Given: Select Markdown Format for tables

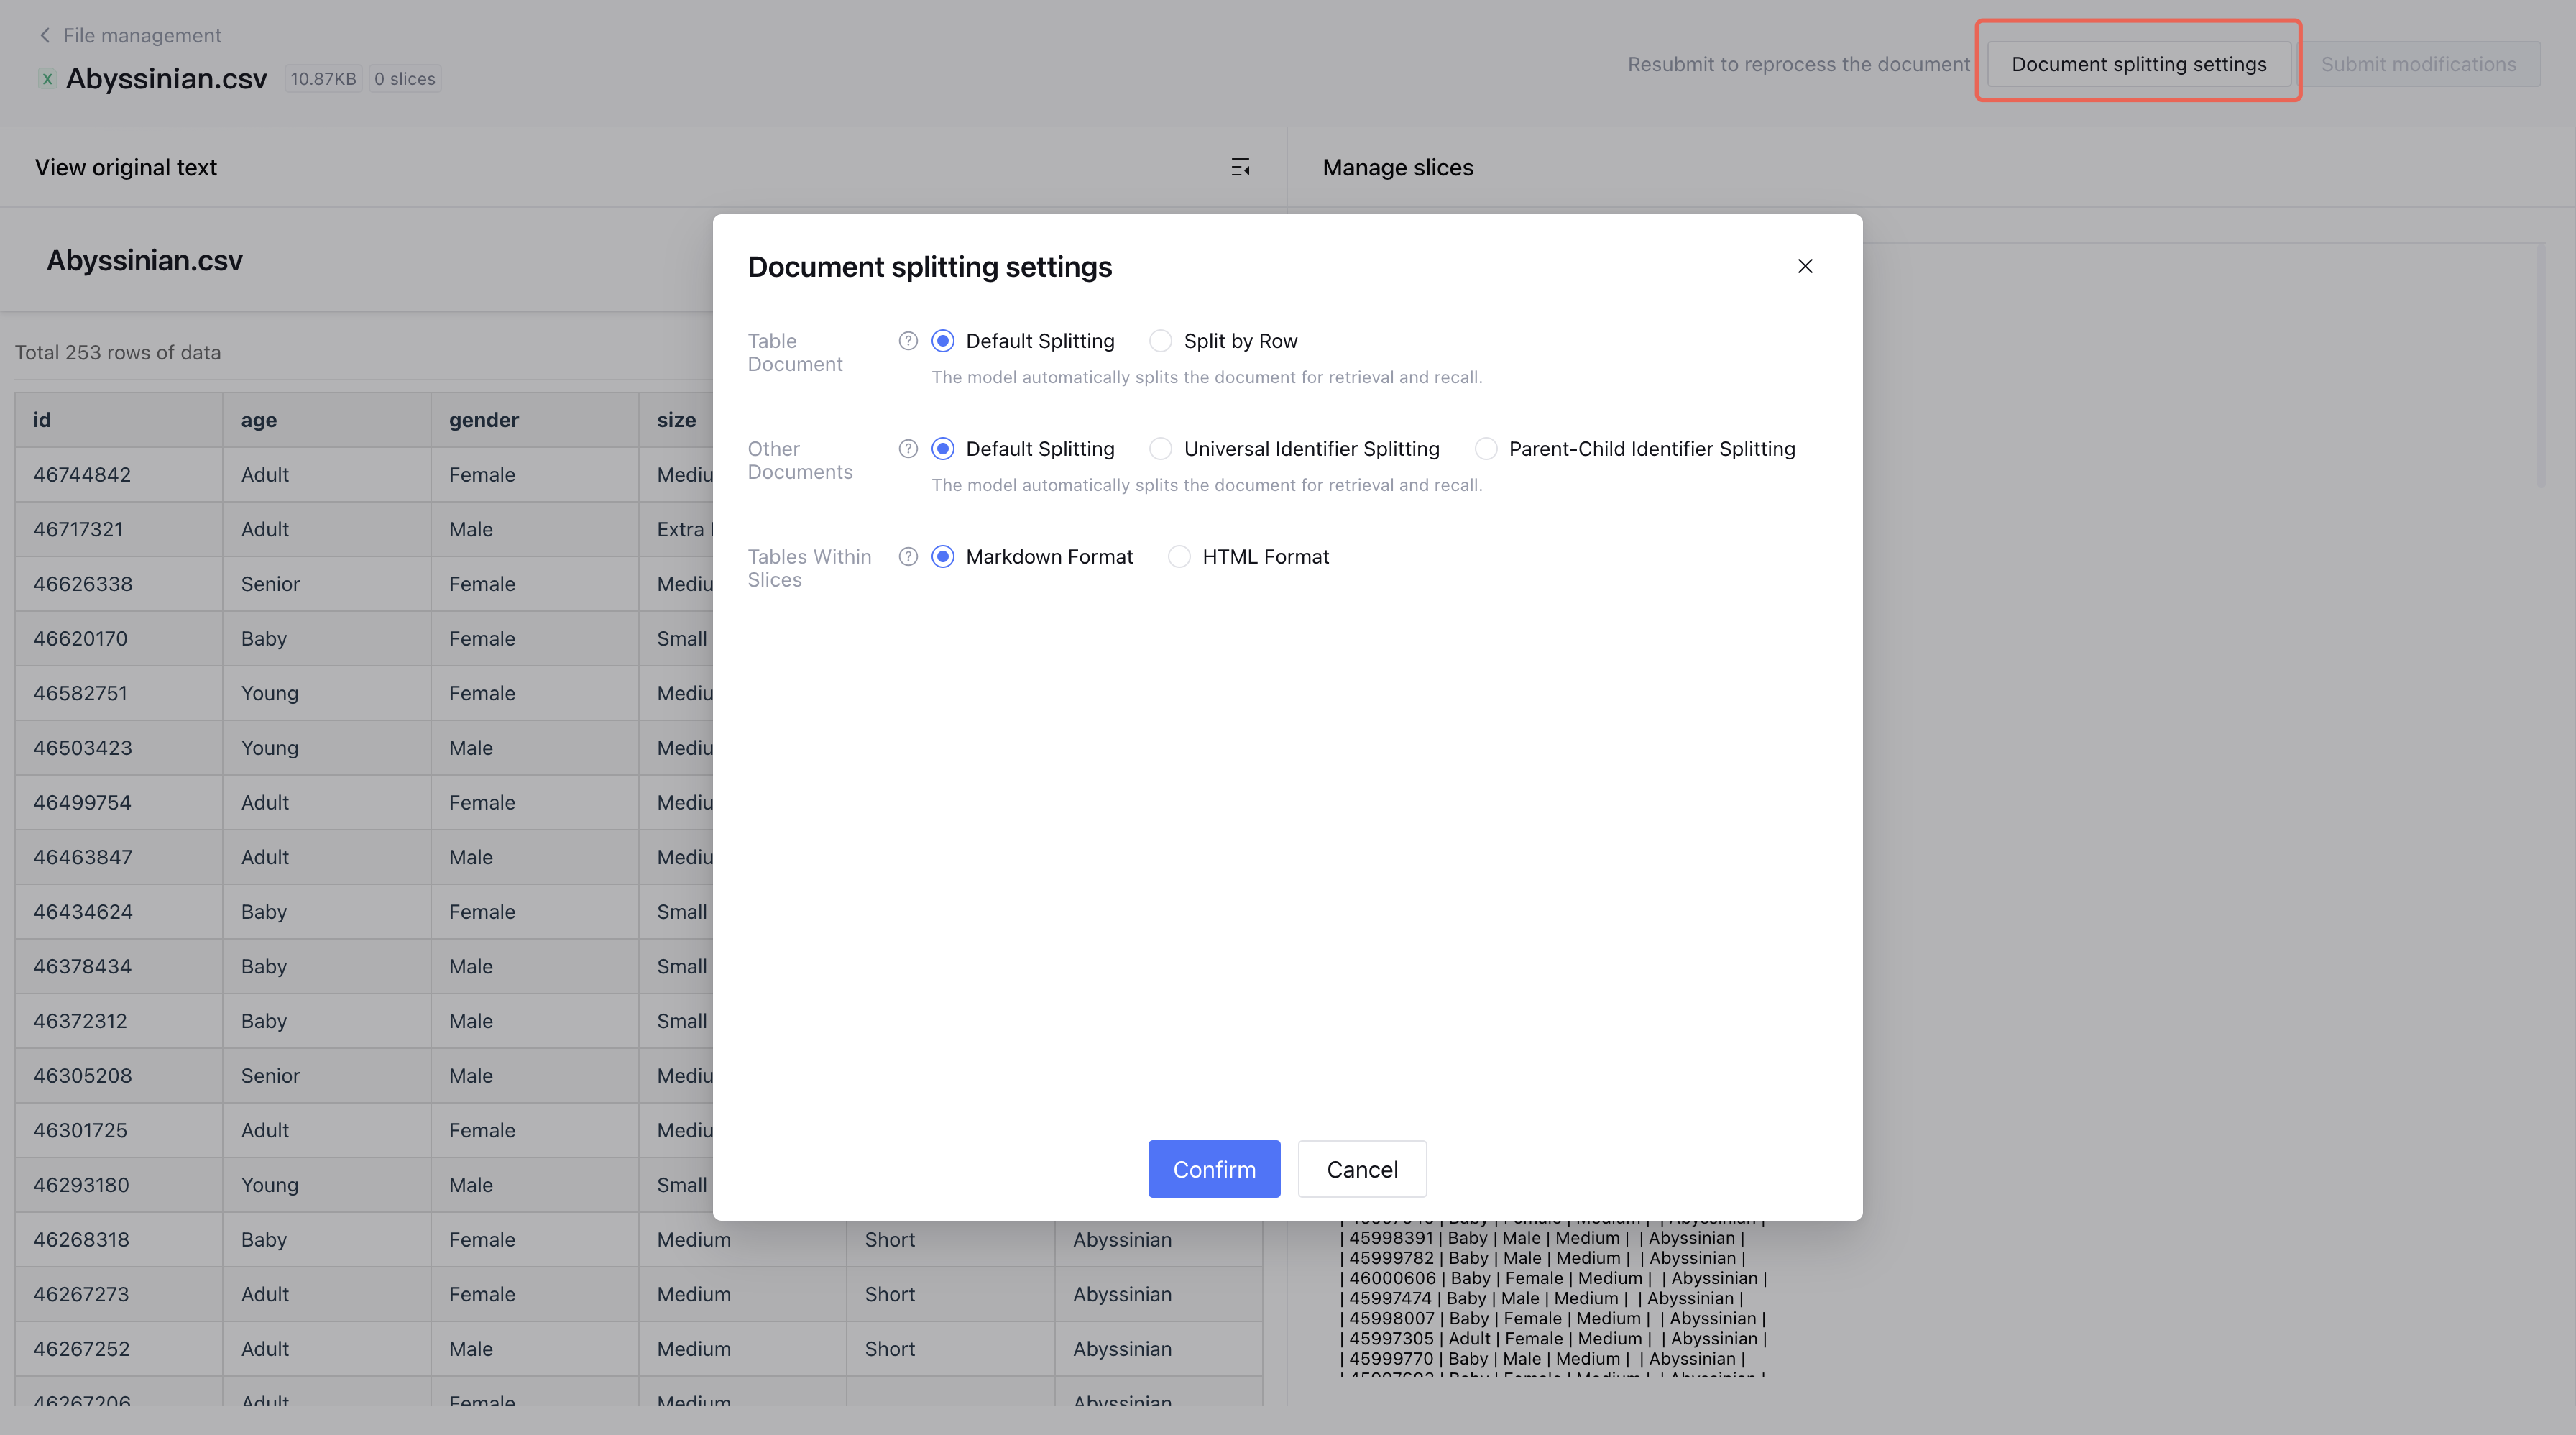Looking at the screenshot, I should click(942, 557).
